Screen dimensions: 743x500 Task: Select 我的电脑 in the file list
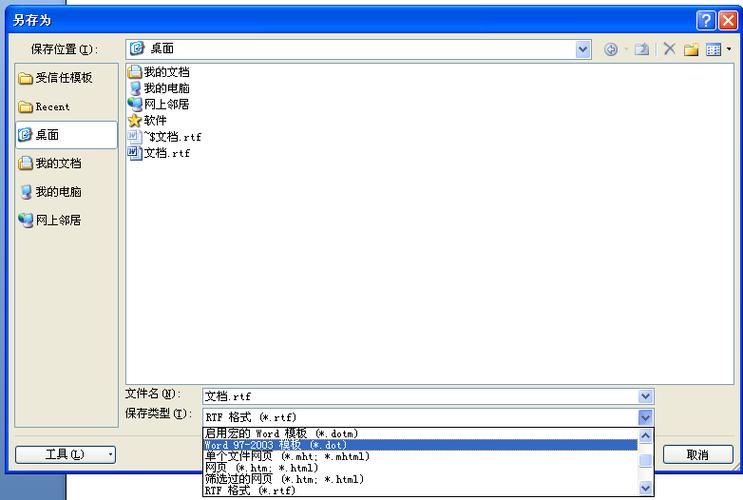pyautogui.click(x=159, y=88)
